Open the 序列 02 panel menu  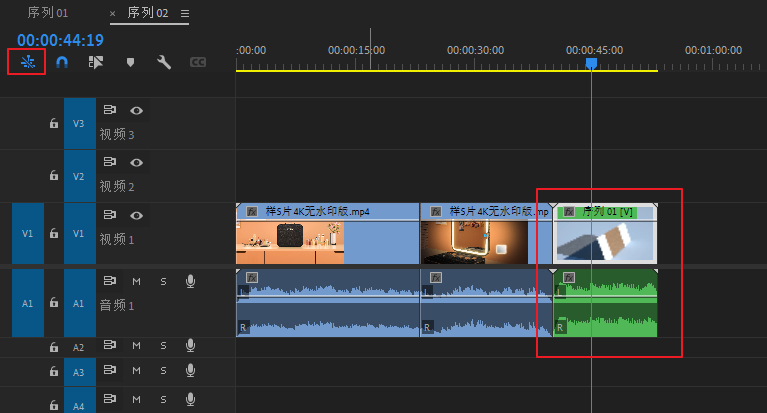(184, 14)
